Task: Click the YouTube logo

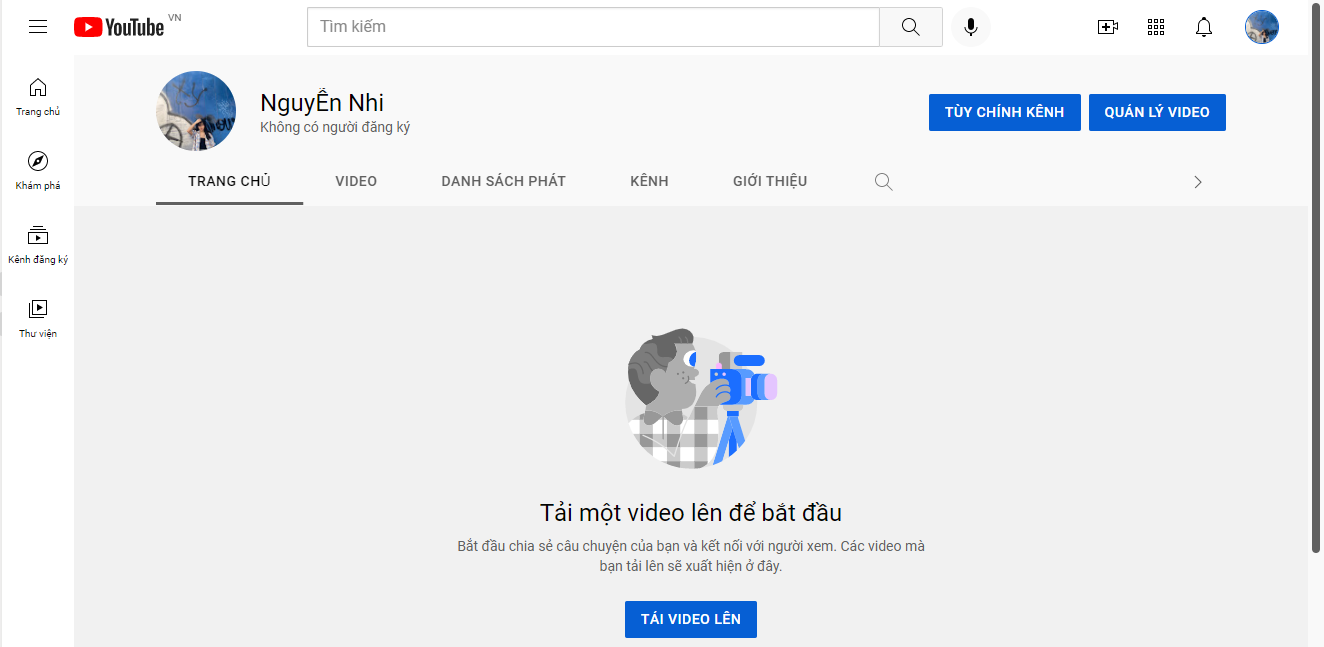Action: 119,27
